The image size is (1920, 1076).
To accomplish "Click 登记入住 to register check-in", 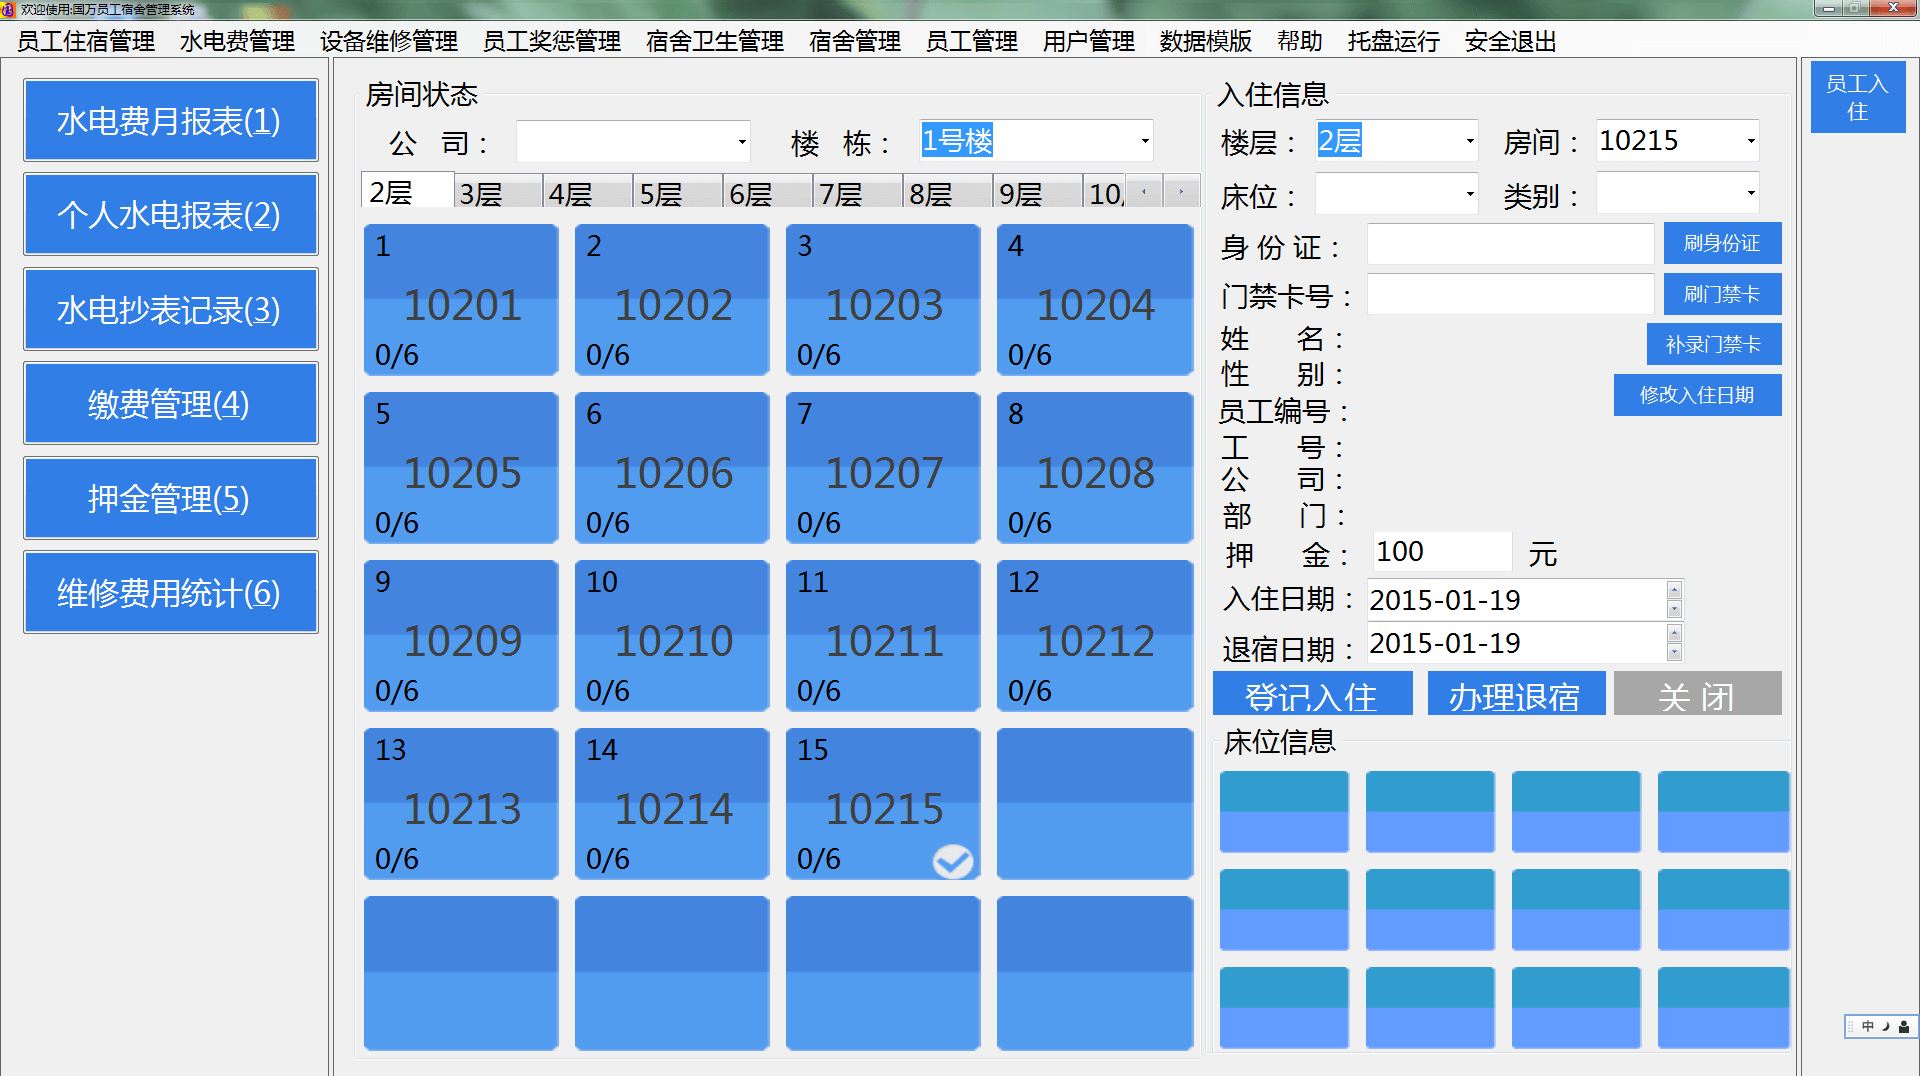I will coord(1311,693).
